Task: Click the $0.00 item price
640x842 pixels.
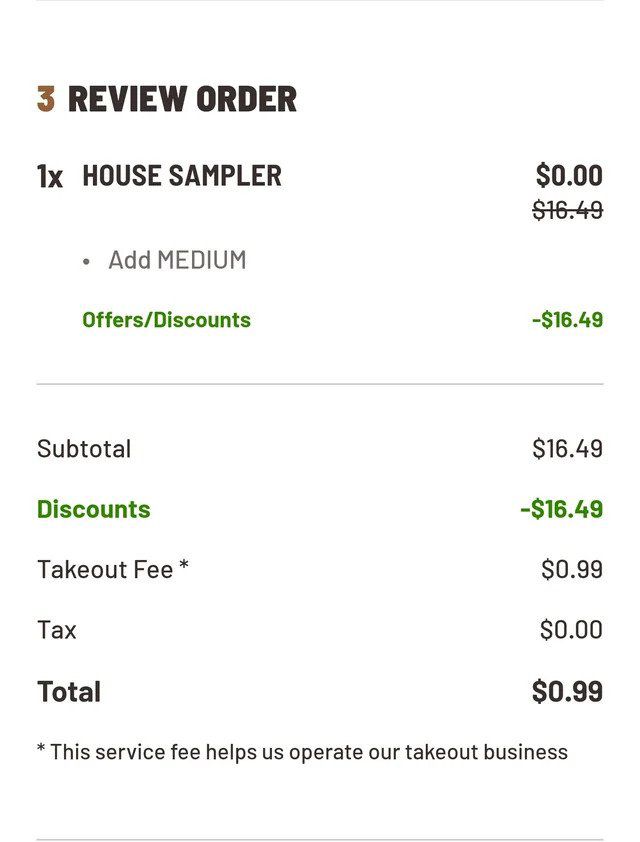Action: (569, 175)
